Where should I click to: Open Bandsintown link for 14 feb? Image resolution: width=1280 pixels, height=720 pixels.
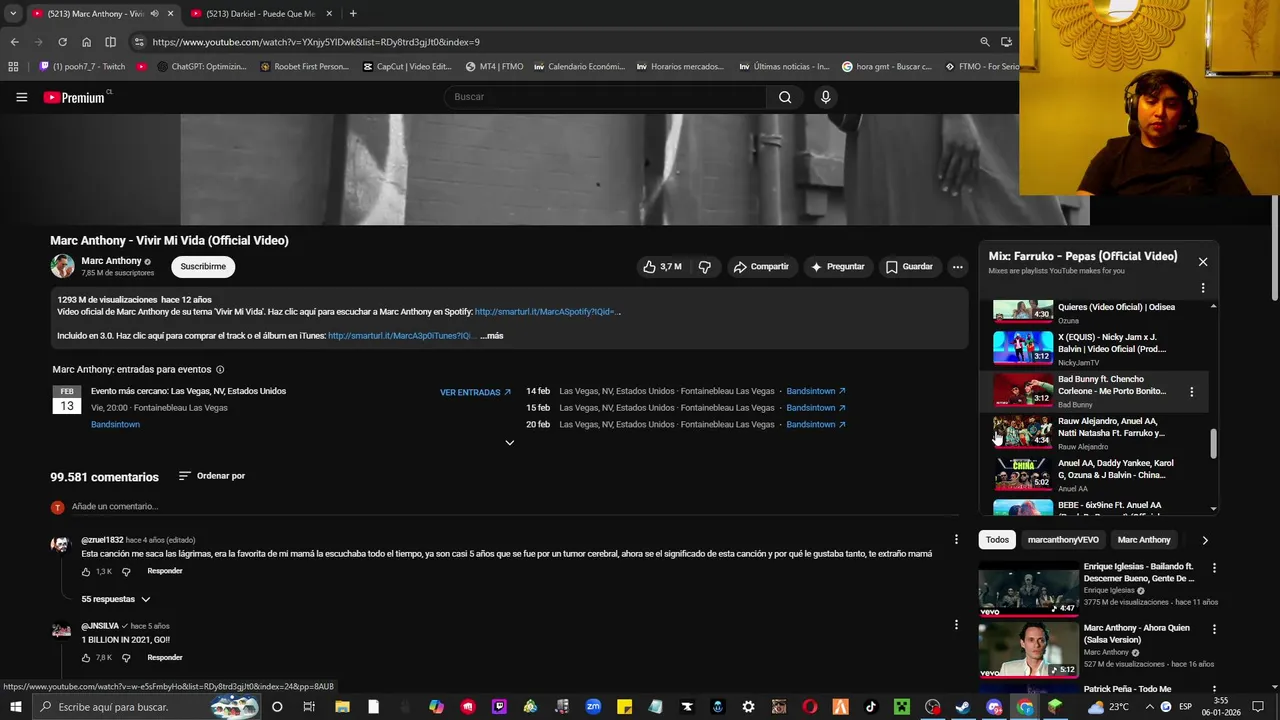point(816,391)
